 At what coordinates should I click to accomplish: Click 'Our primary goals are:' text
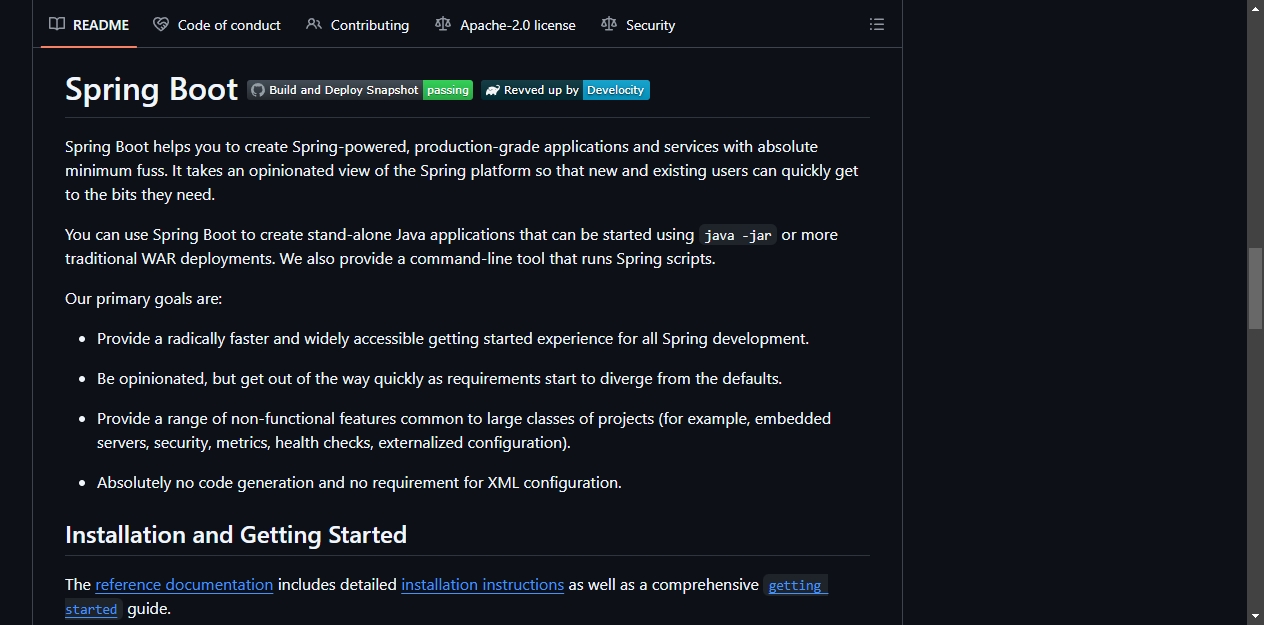(144, 299)
